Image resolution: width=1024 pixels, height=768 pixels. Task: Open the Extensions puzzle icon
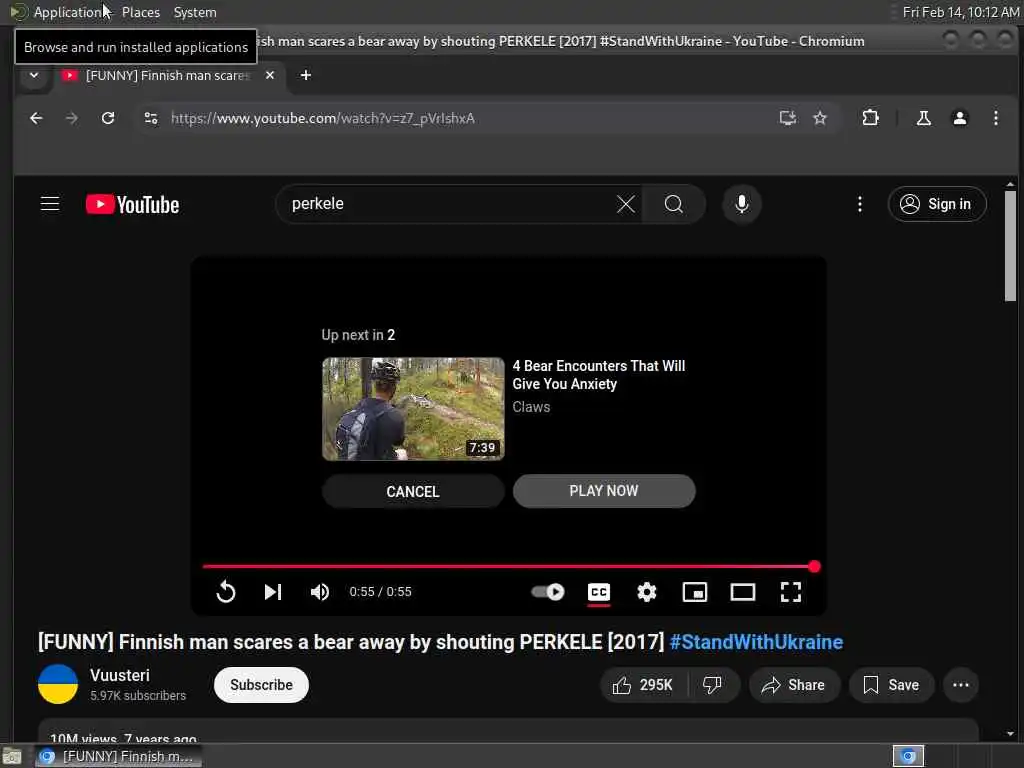click(x=871, y=118)
